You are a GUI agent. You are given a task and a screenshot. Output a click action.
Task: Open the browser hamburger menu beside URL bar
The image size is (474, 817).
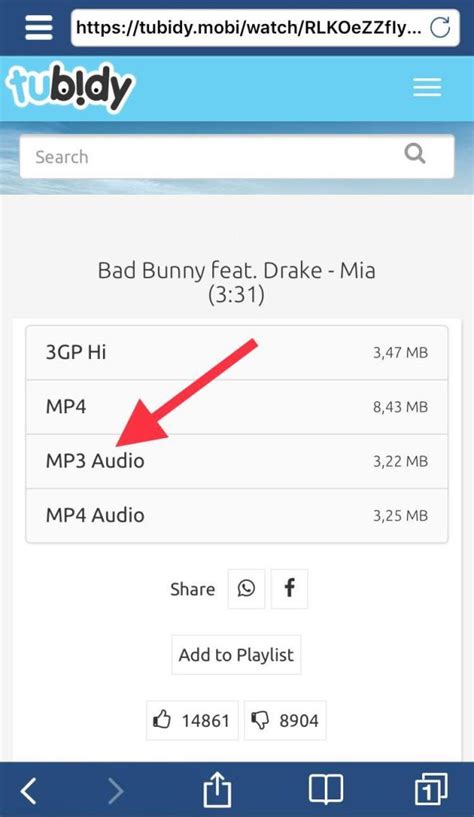pyautogui.click(x=39, y=26)
